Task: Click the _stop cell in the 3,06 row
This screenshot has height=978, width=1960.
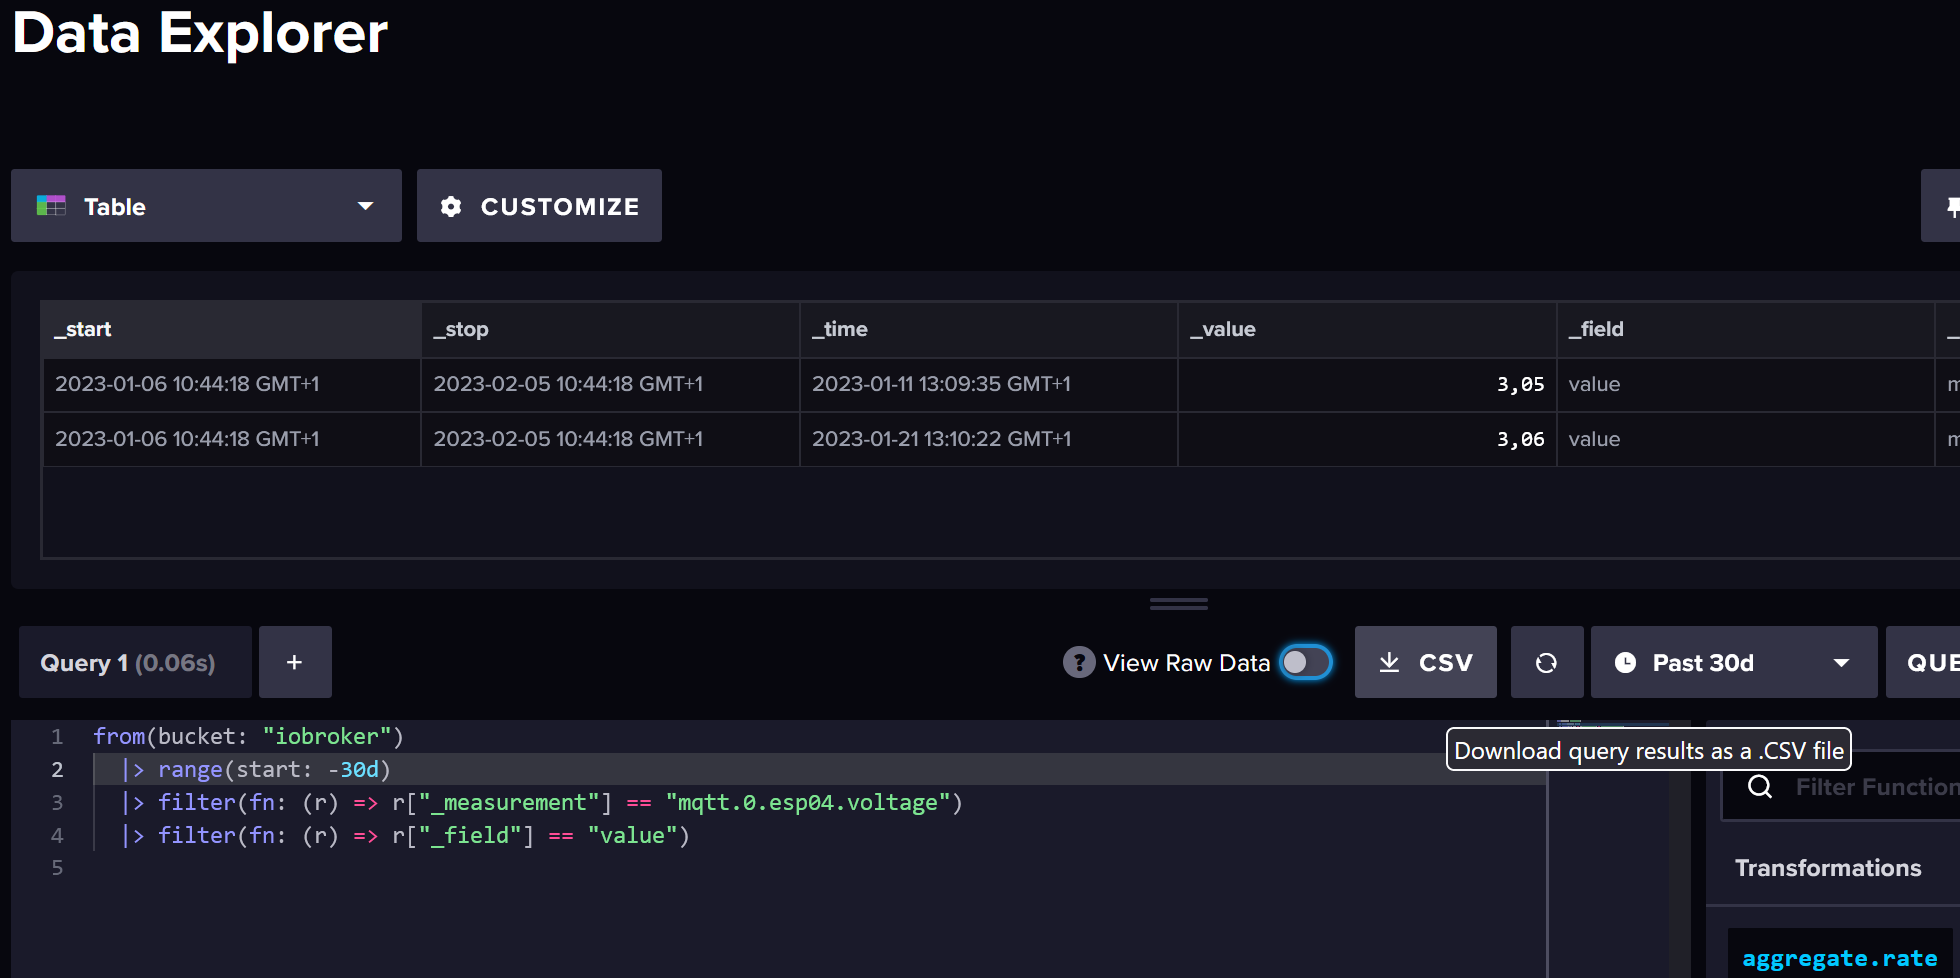Action: [x=610, y=439]
